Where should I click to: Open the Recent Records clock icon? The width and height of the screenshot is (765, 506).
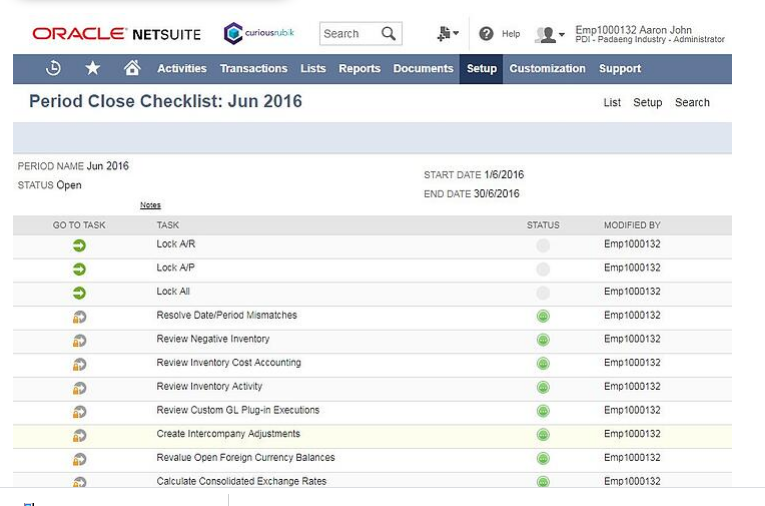pyautogui.click(x=53, y=68)
